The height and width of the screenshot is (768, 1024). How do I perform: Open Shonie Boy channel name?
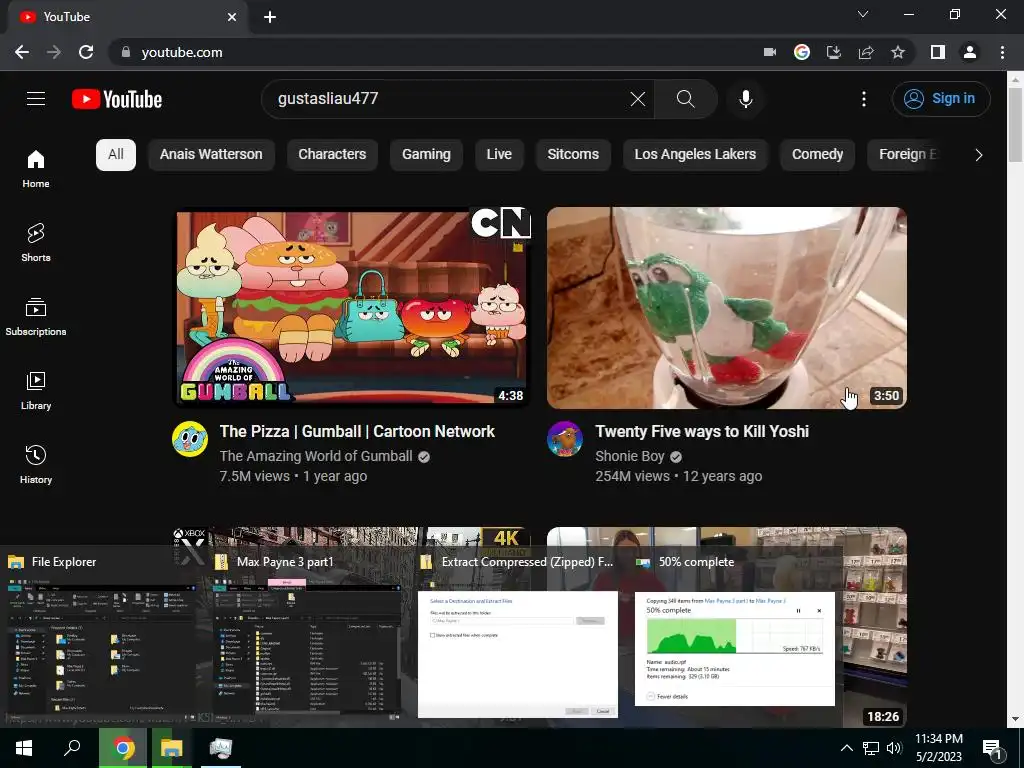630,456
